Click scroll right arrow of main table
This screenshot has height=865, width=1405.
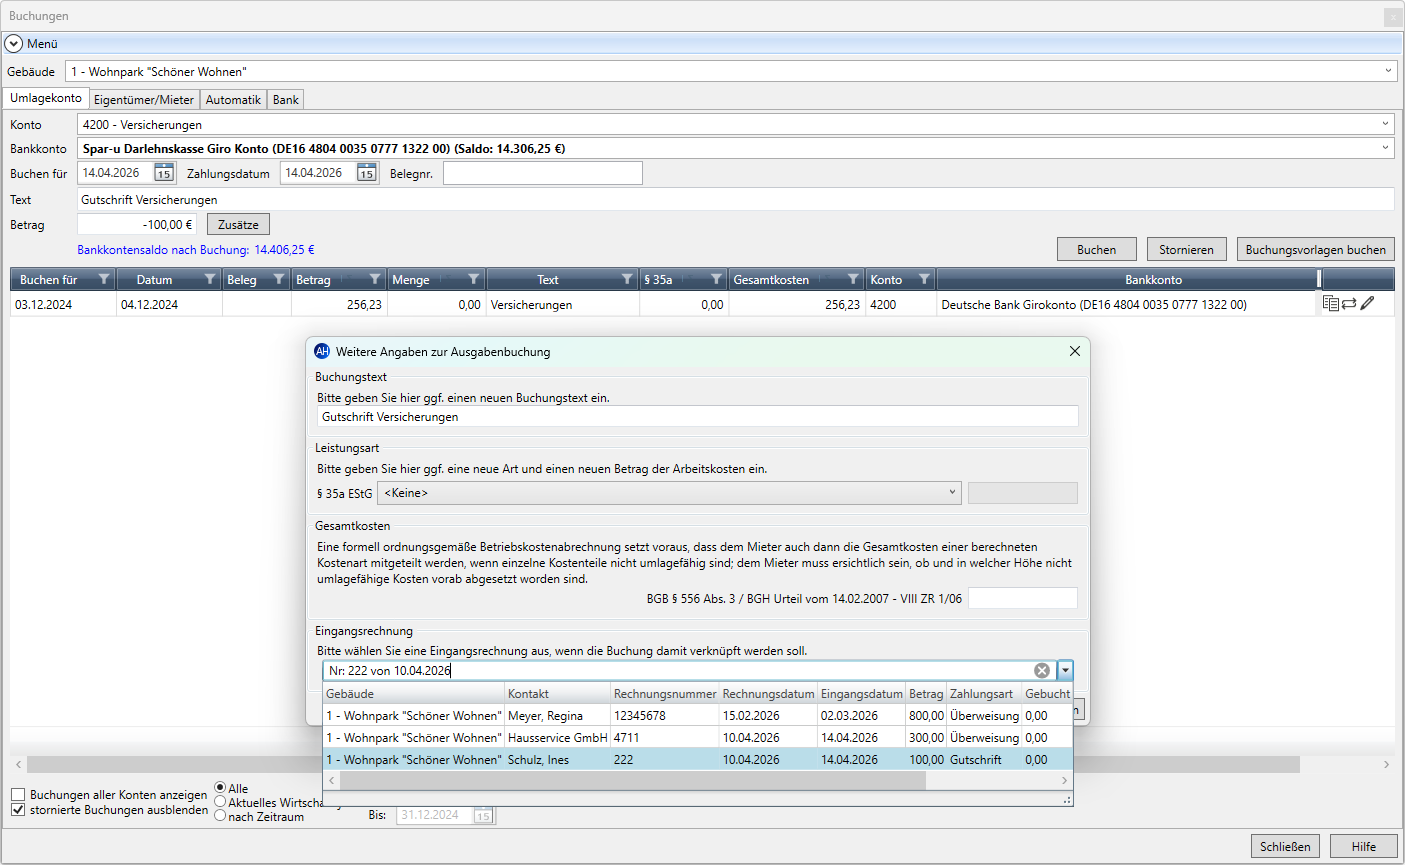[x=1386, y=764]
